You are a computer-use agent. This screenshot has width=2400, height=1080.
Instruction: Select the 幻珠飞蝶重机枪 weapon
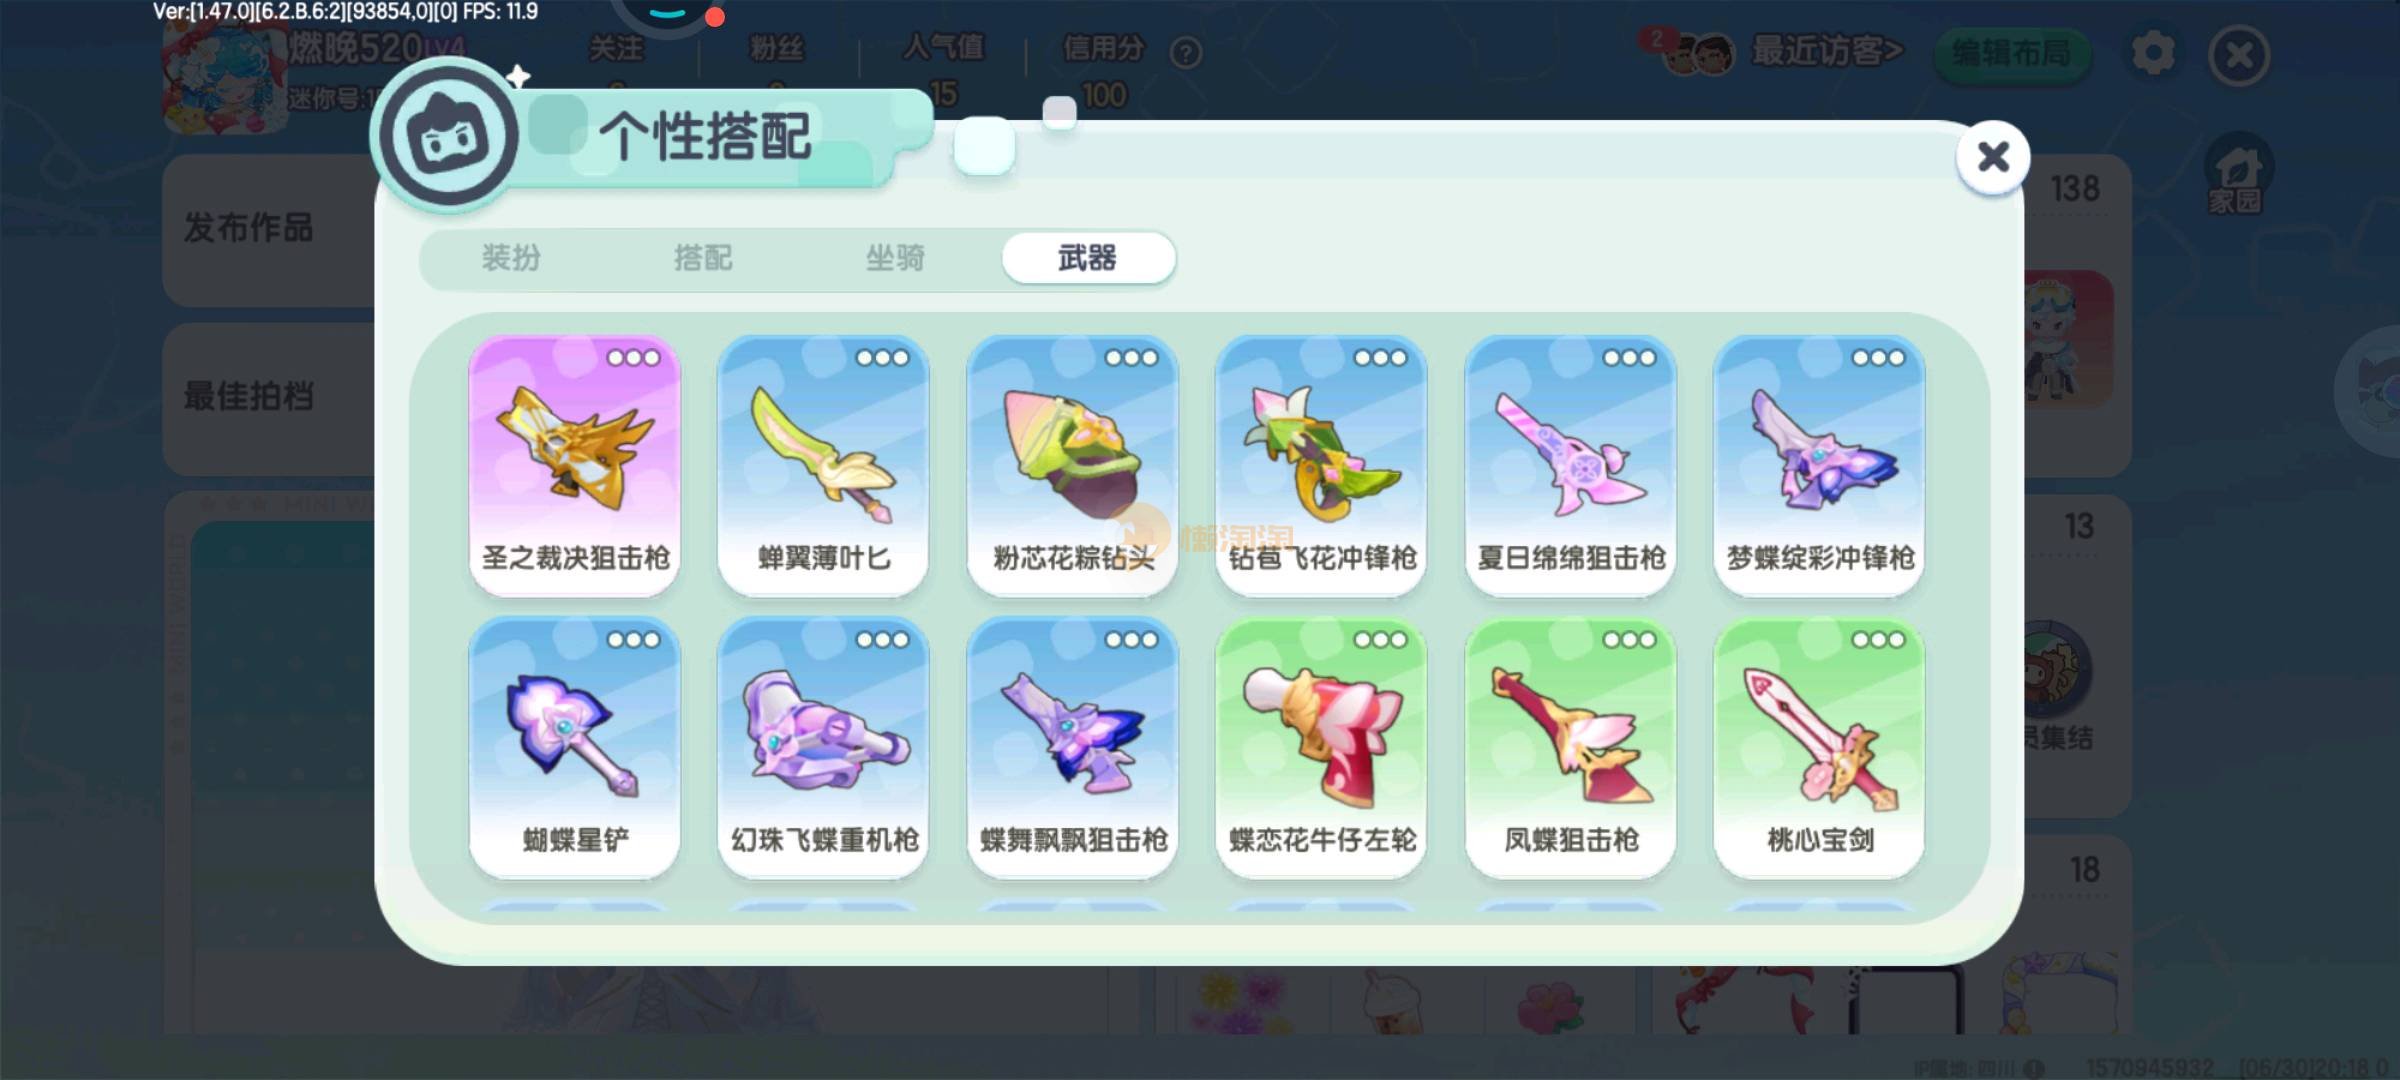(823, 748)
